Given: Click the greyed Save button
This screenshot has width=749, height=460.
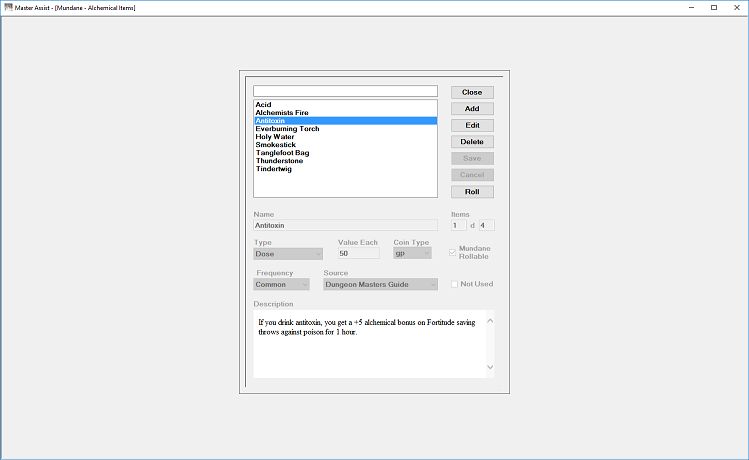Looking at the screenshot, I should click(472, 158).
